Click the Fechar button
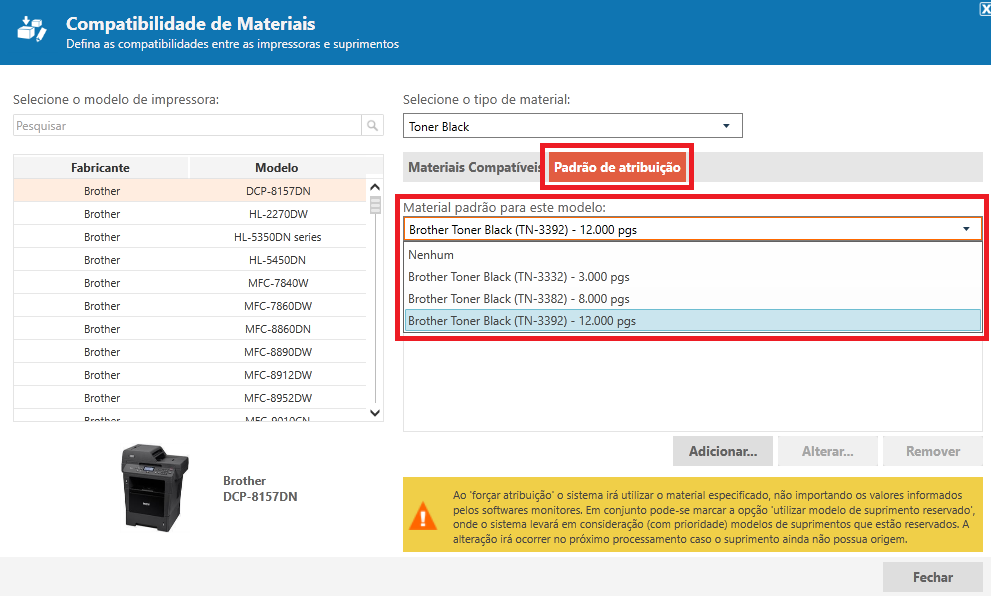 tap(932, 577)
